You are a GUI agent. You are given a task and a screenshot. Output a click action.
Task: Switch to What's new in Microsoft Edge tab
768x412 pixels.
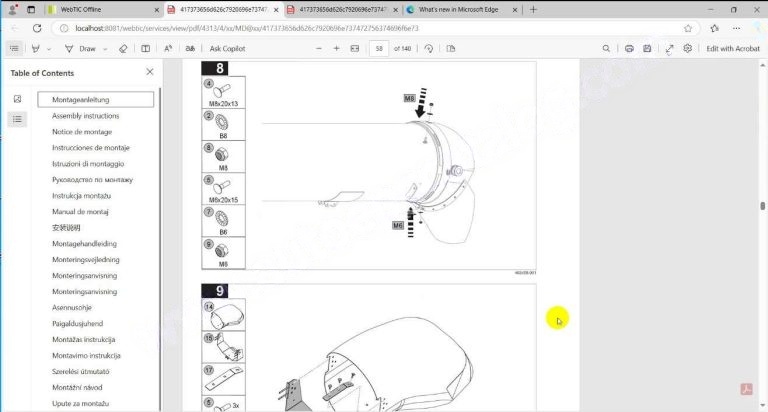click(x=455, y=9)
